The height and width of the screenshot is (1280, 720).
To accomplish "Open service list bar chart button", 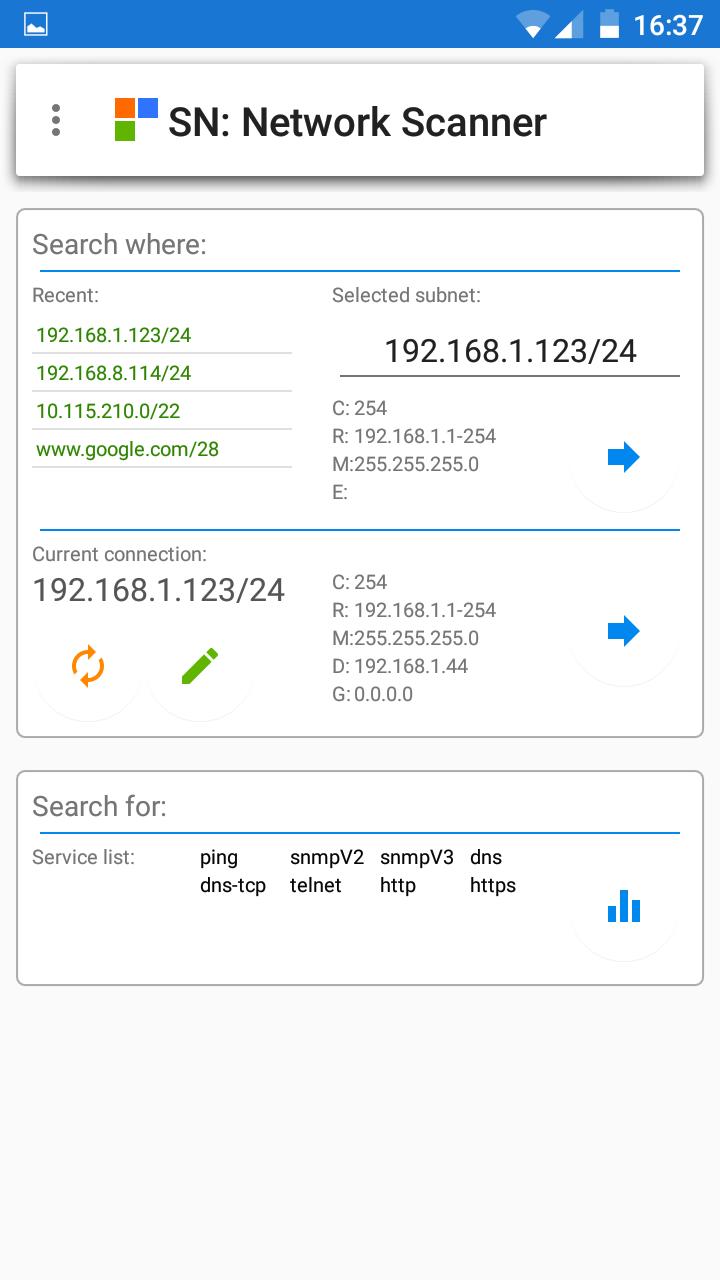I will click(624, 908).
